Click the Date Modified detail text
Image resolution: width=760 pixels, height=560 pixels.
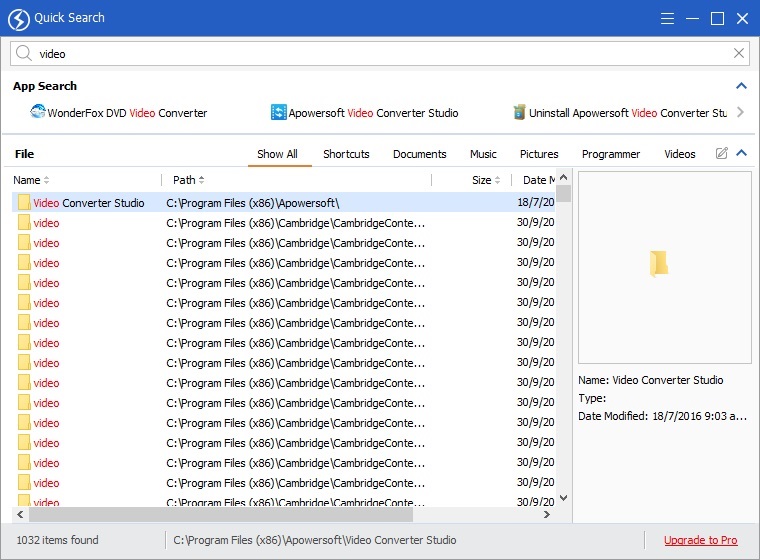(x=662, y=416)
